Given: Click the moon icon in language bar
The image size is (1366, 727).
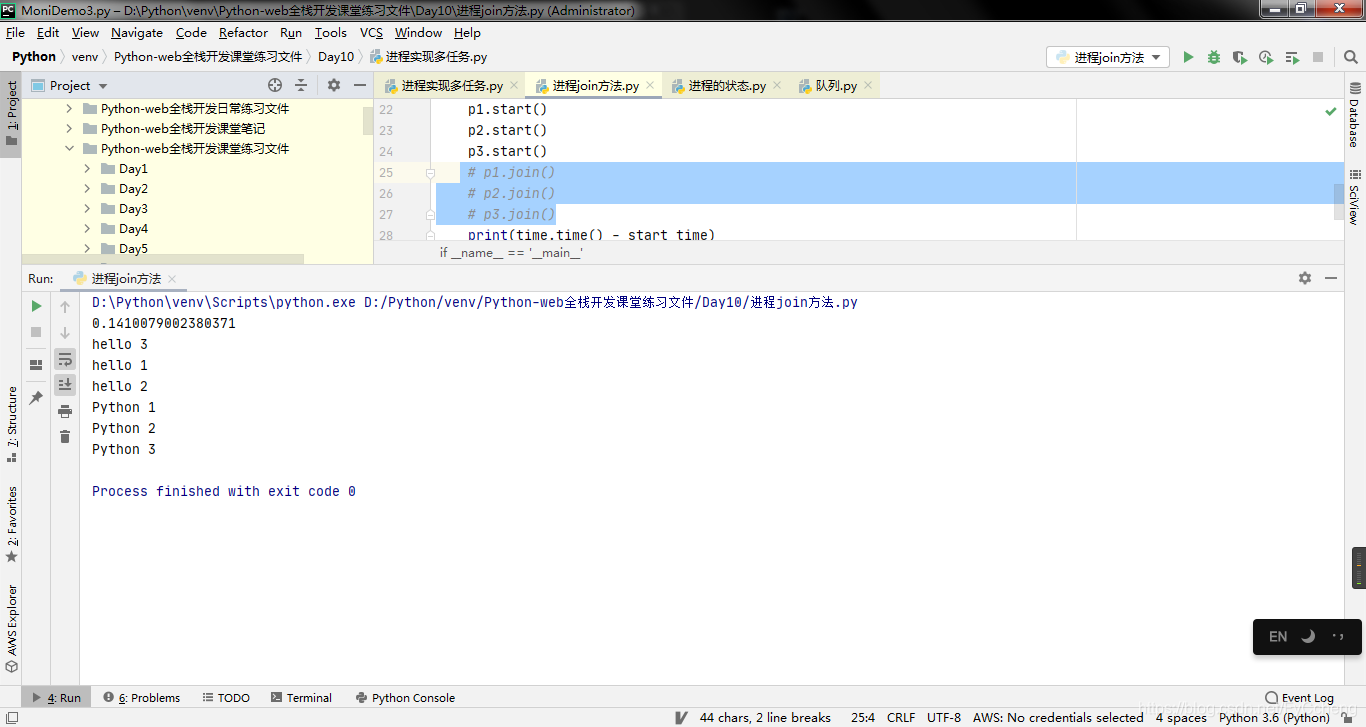Looking at the screenshot, I should (1308, 636).
